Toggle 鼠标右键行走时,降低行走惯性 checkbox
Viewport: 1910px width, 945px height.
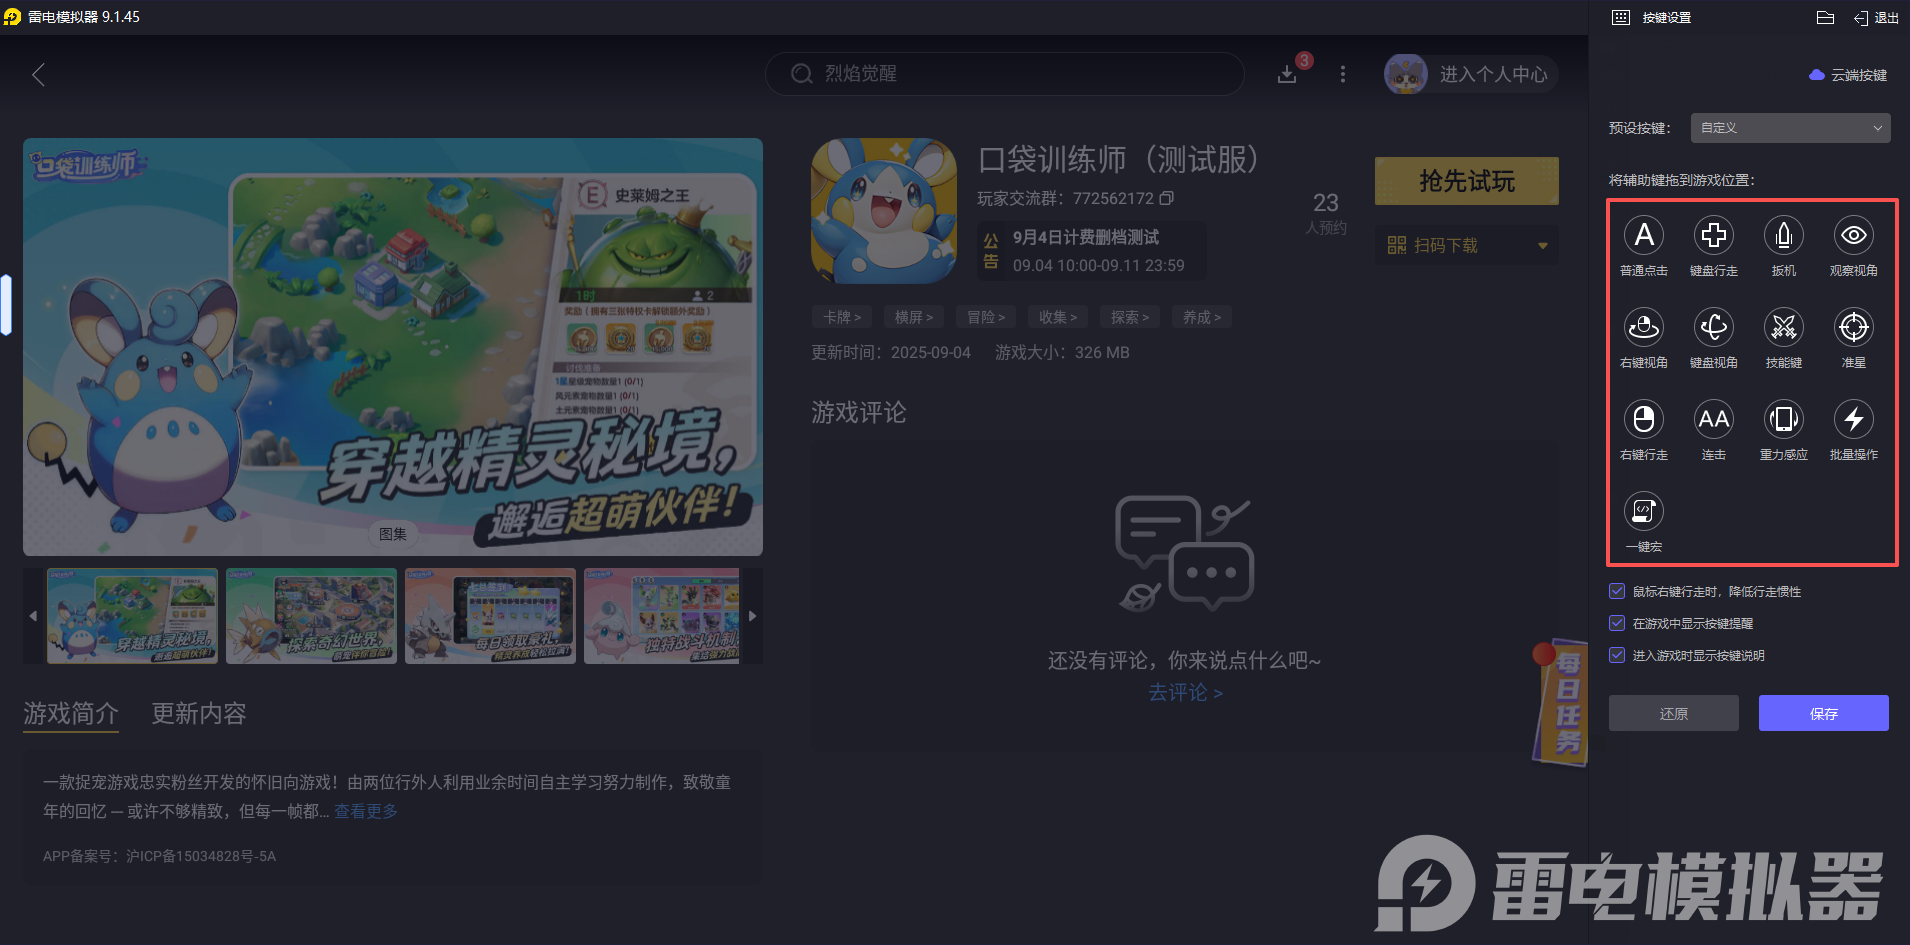(x=1617, y=591)
